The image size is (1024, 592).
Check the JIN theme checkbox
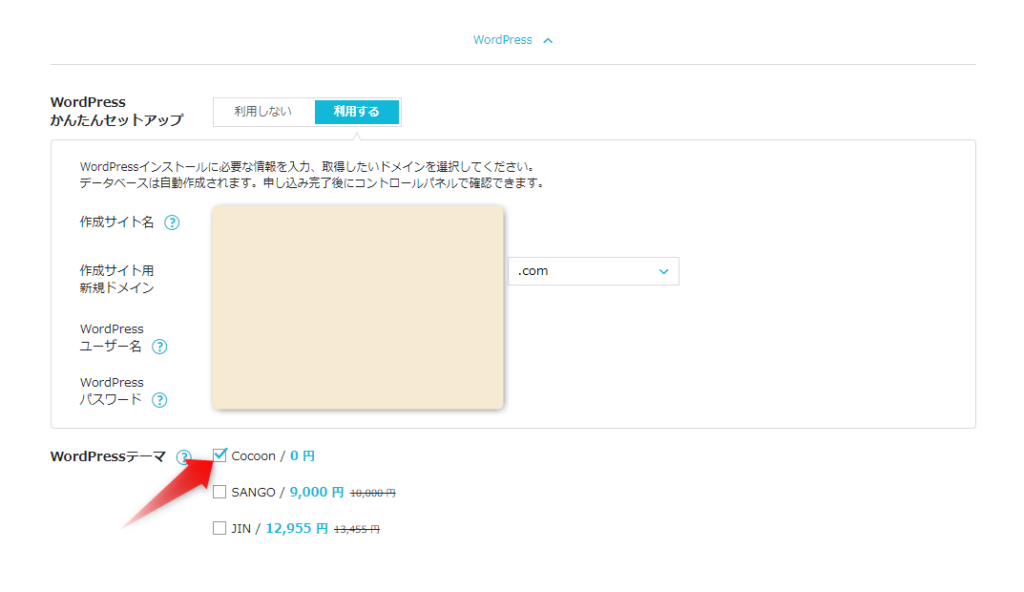pos(219,528)
